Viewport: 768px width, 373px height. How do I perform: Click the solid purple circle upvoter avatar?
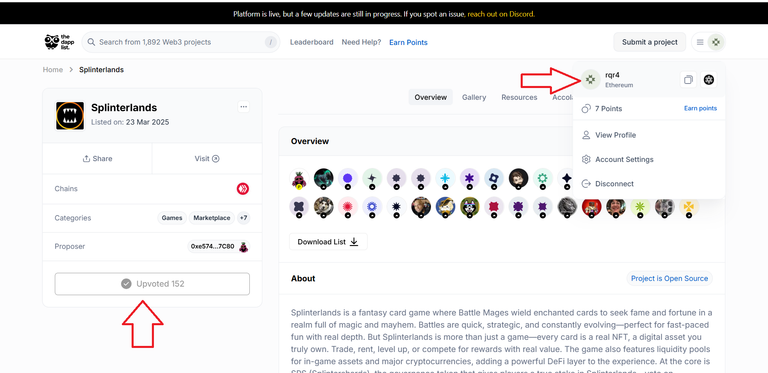click(348, 179)
